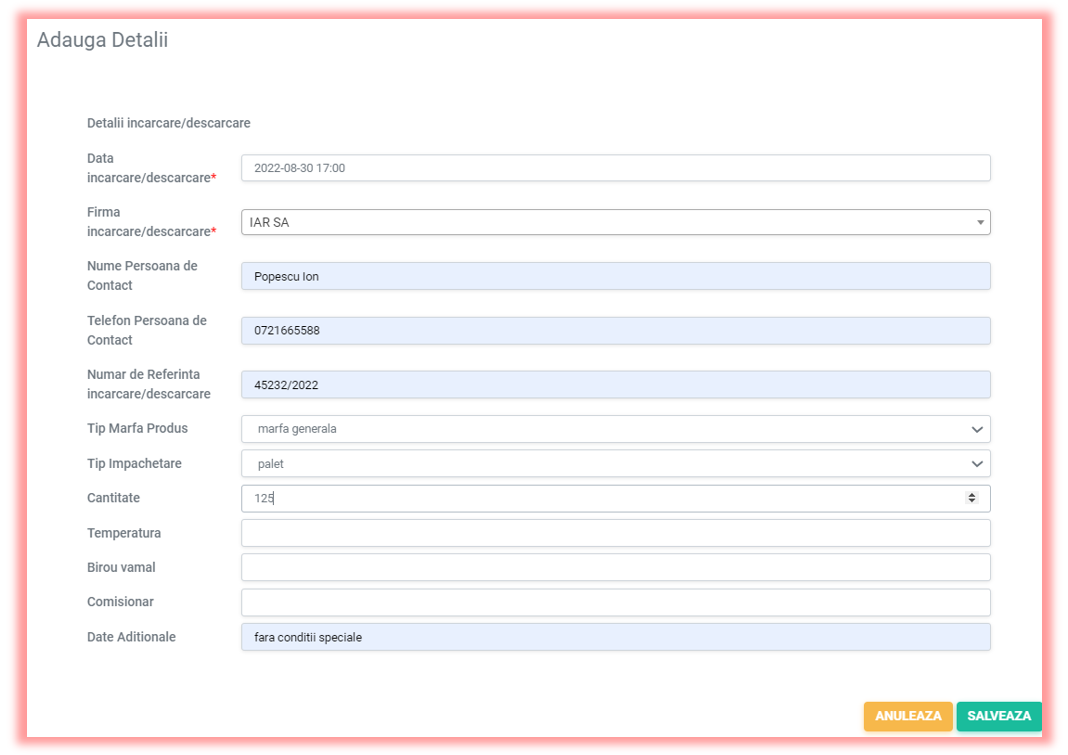The height and width of the screenshot is (755, 1068).
Task: Click the Tip Marfa Produs label
Action: pos(137,428)
